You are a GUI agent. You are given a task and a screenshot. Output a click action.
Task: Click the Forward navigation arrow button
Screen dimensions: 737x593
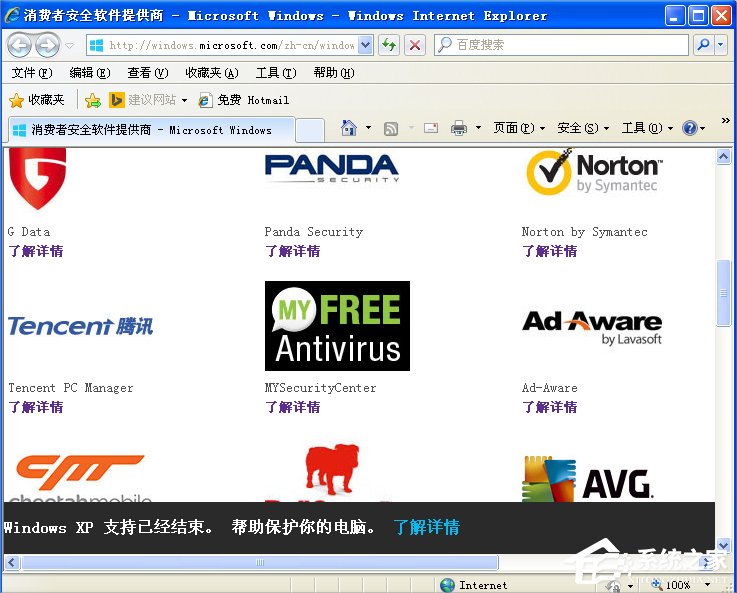[x=47, y=45]
